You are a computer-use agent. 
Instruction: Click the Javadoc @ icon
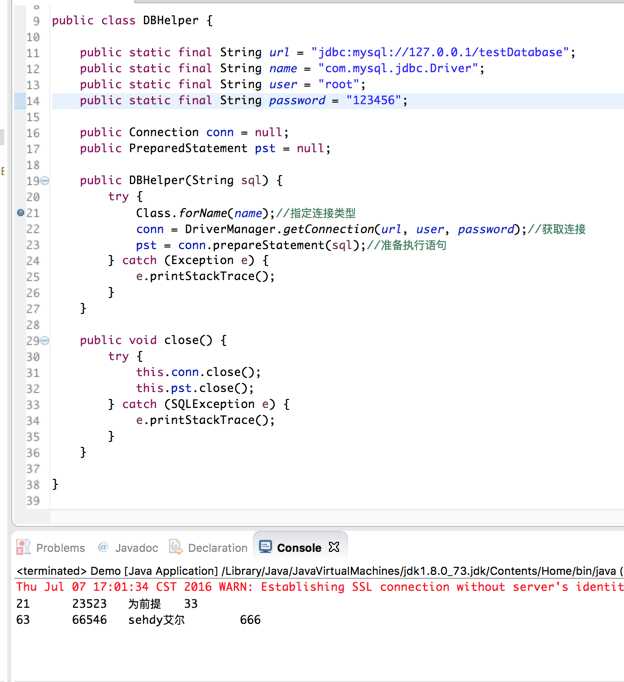coord(103,547)
